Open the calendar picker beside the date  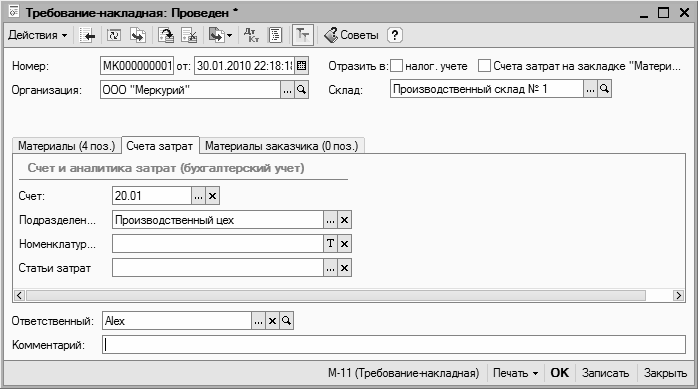pyautogui.click(x=301, y=66)
